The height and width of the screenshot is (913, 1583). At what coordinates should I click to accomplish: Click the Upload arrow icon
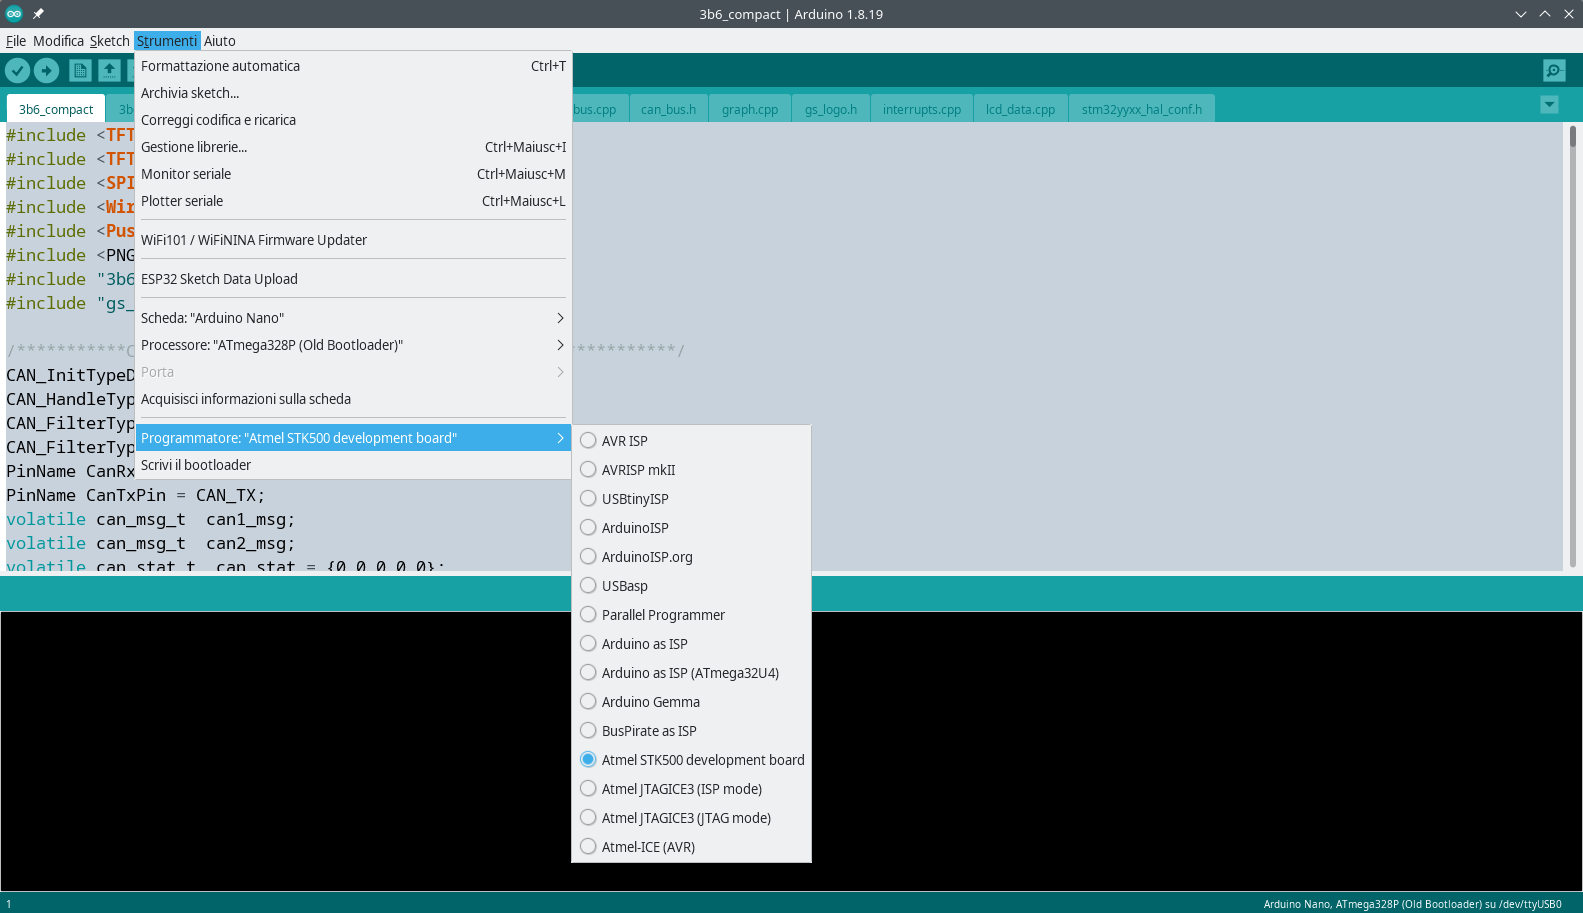click(47, 70)
